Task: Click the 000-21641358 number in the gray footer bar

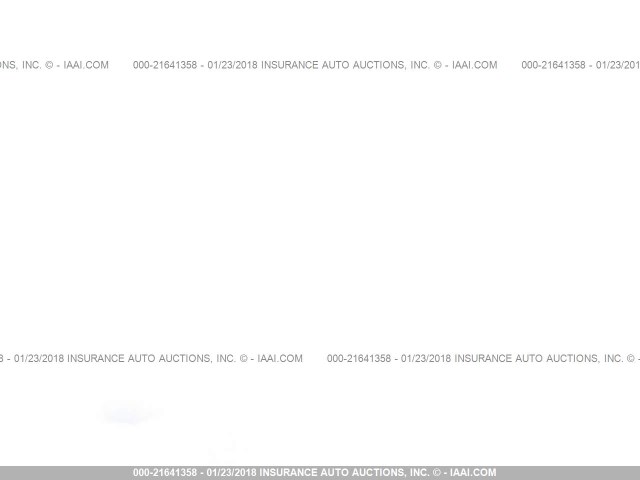Action: (165, 473)
